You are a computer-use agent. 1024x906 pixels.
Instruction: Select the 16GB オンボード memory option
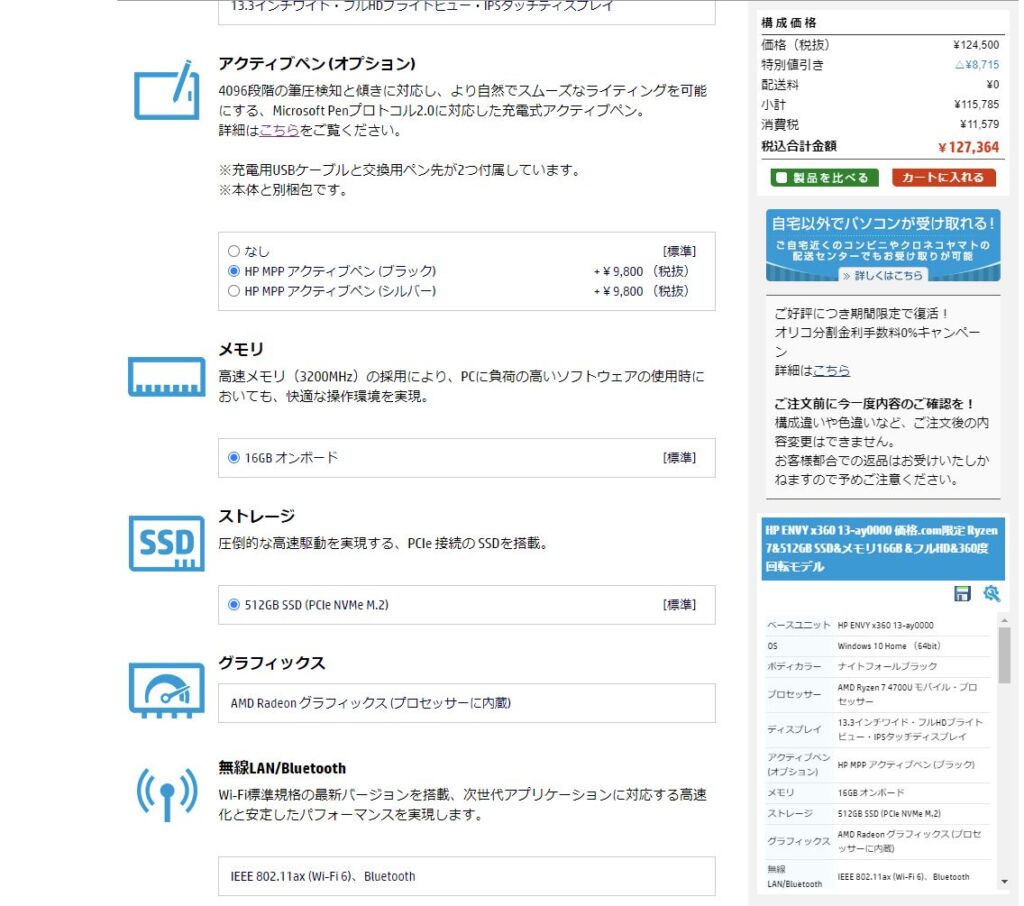click(x=234, y=457)
